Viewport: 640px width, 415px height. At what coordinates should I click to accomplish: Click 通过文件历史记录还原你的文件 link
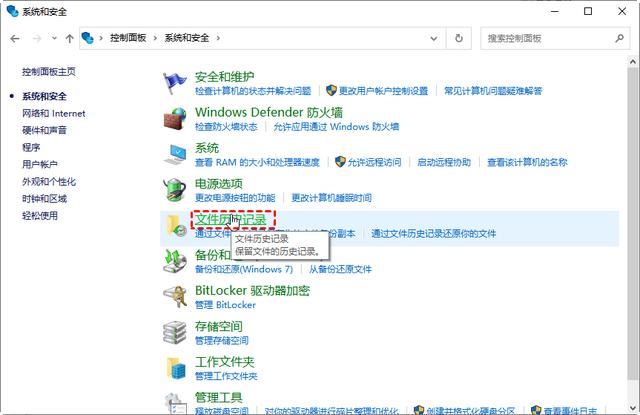(x=433, y=233)
